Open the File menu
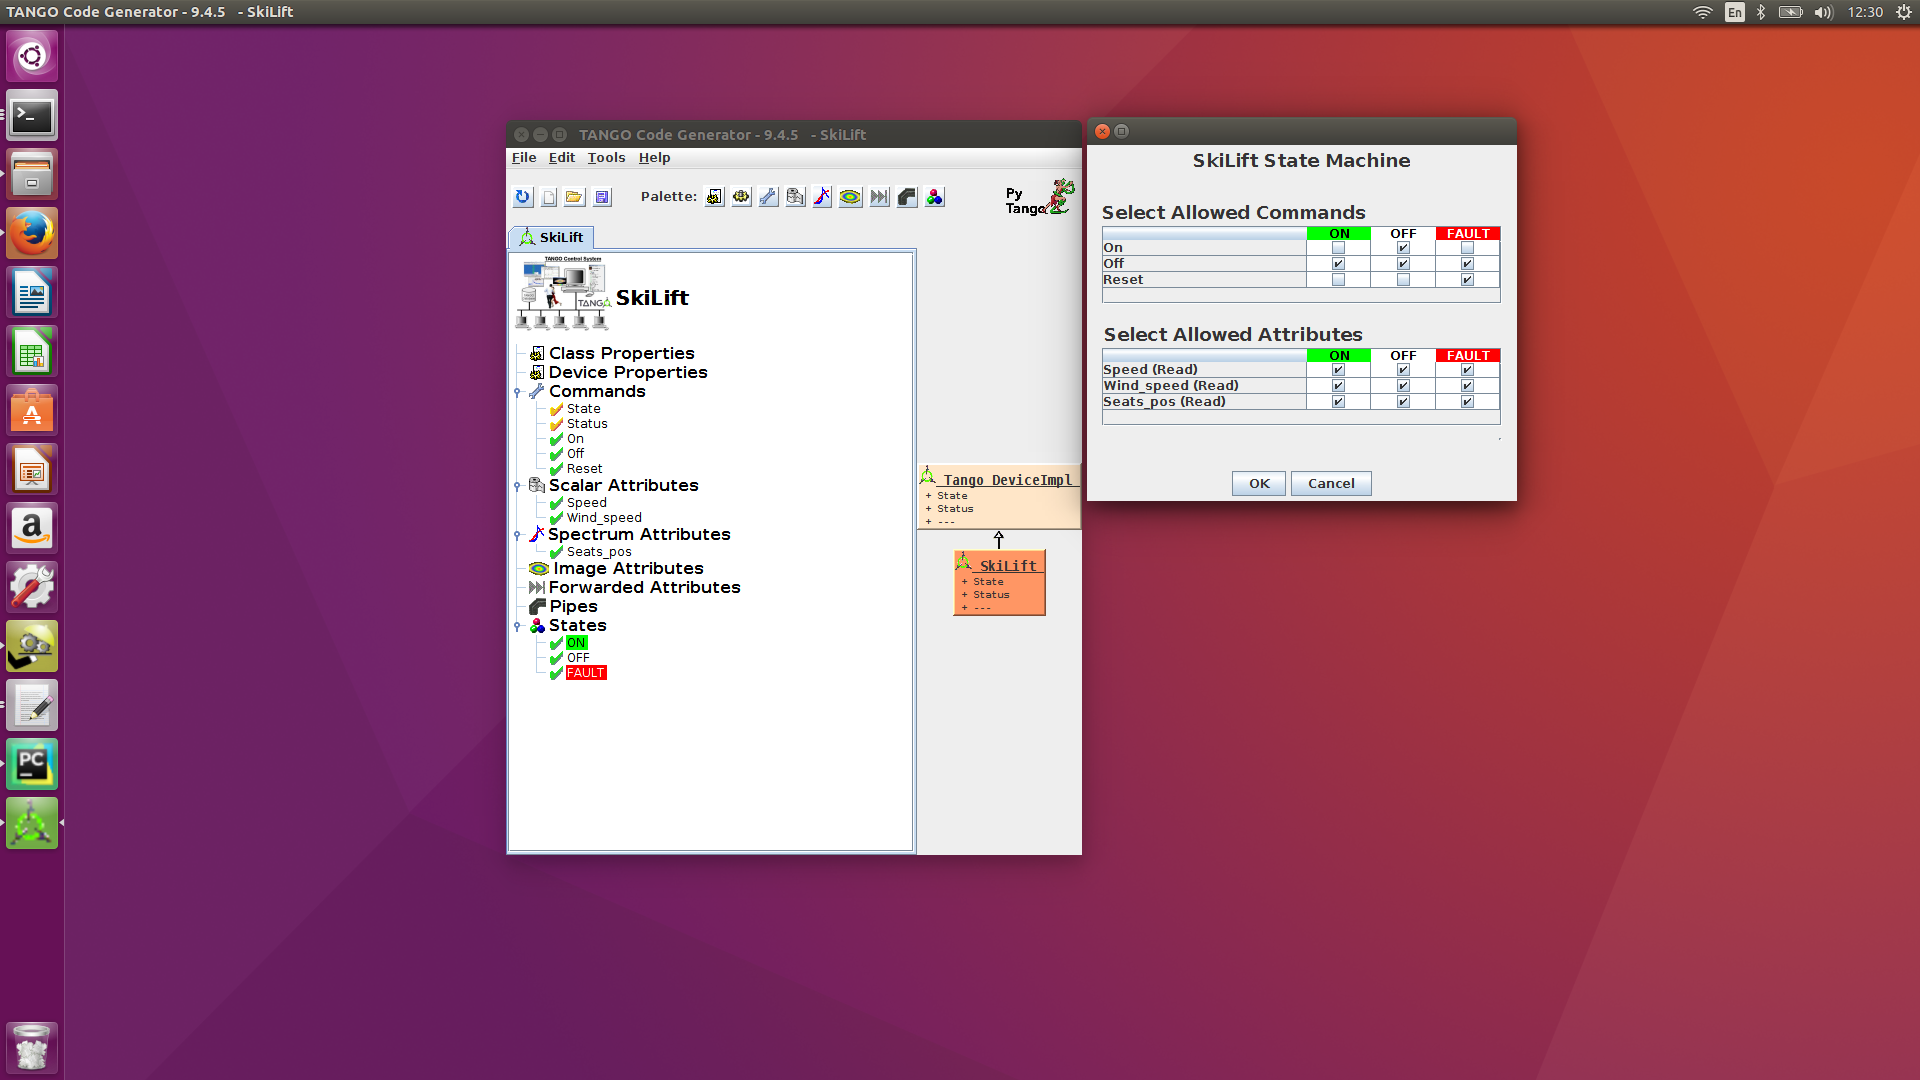This screenshot has width=1920, height=1080. 524,157
